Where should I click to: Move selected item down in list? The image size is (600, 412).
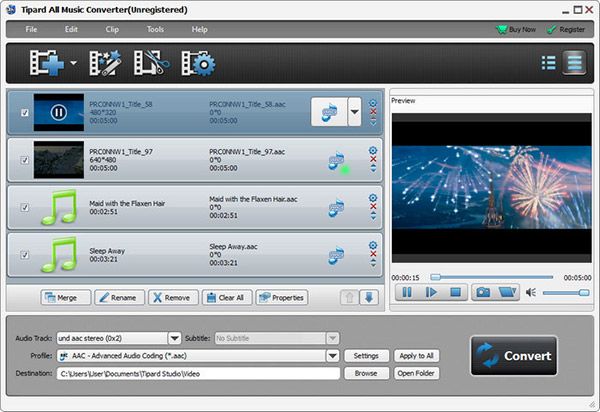pos(369,298)
